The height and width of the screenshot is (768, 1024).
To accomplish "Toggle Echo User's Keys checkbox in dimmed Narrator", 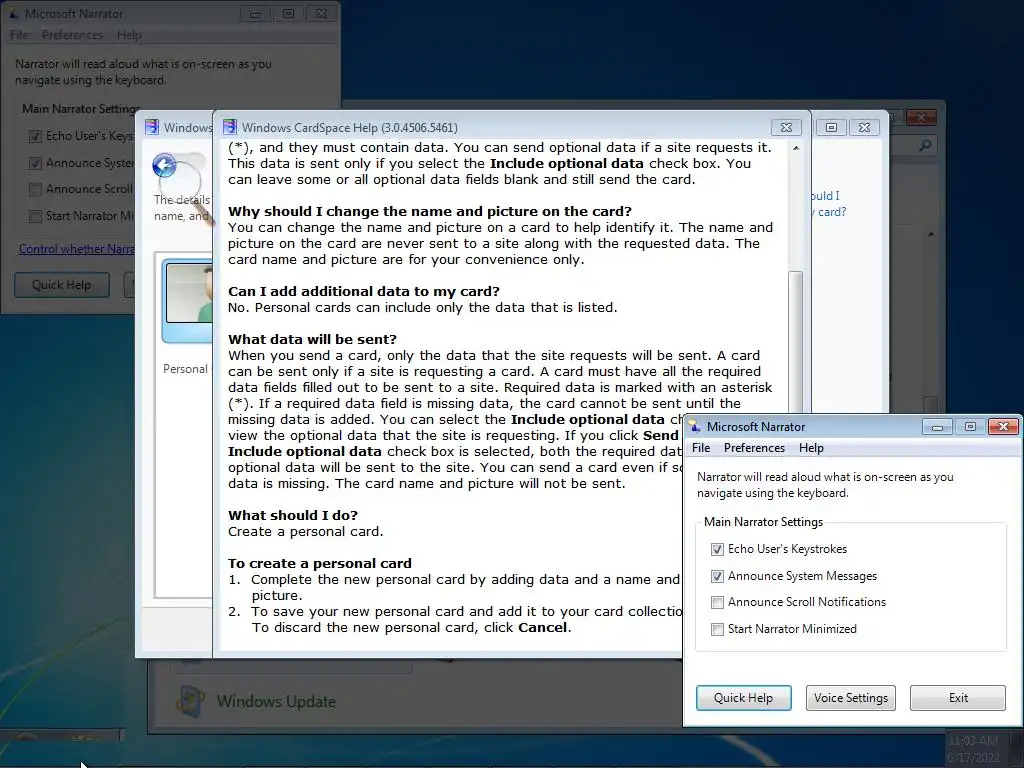I will pos(35,136).
